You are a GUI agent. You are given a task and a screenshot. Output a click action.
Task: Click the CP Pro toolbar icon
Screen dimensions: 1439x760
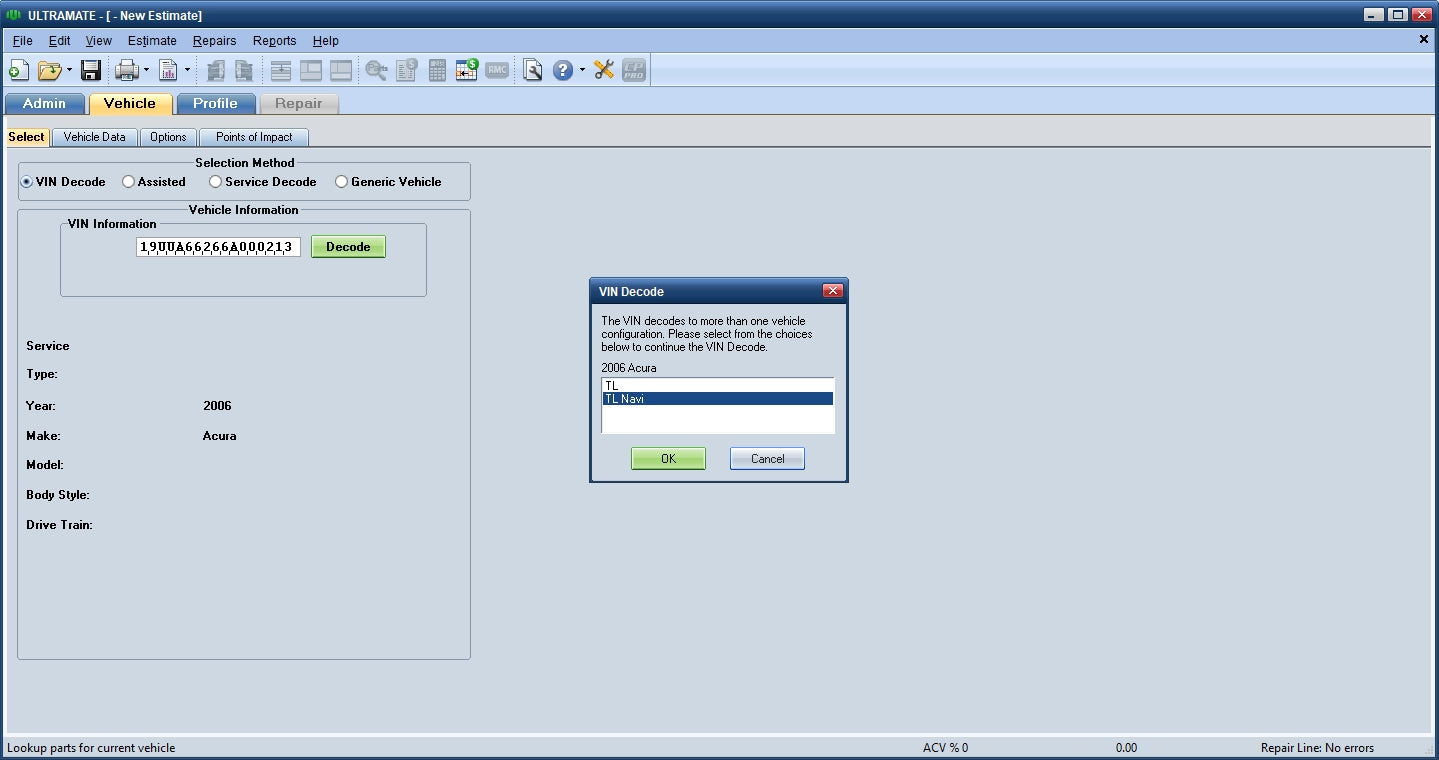pyautogui.click(x=634, y=70)
